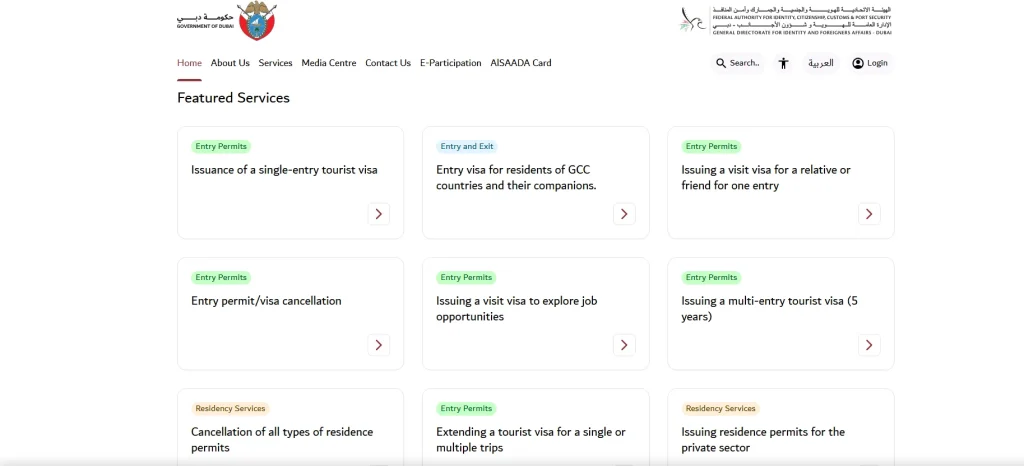Switch language to Arabic (العربية)

(821, 63)
